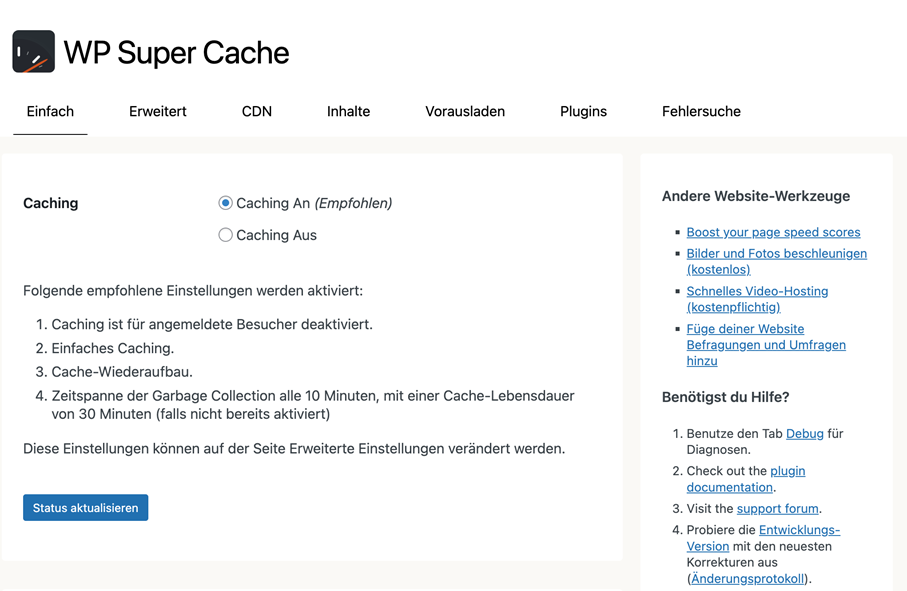Select the Einfach tab
The image size is (907, 591).
pos(50,111)
